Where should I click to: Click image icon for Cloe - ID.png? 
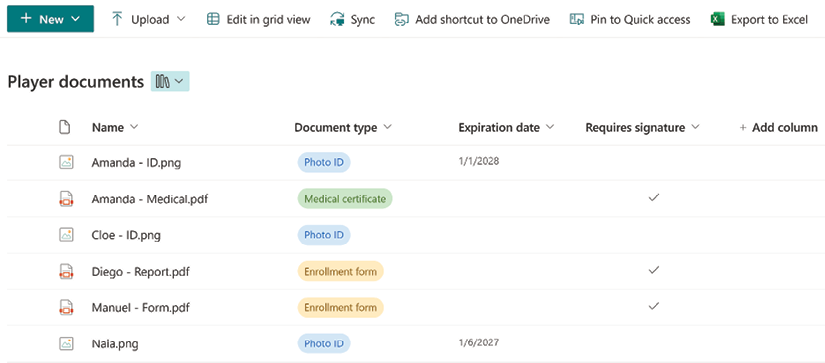click(x=66, y=235)
